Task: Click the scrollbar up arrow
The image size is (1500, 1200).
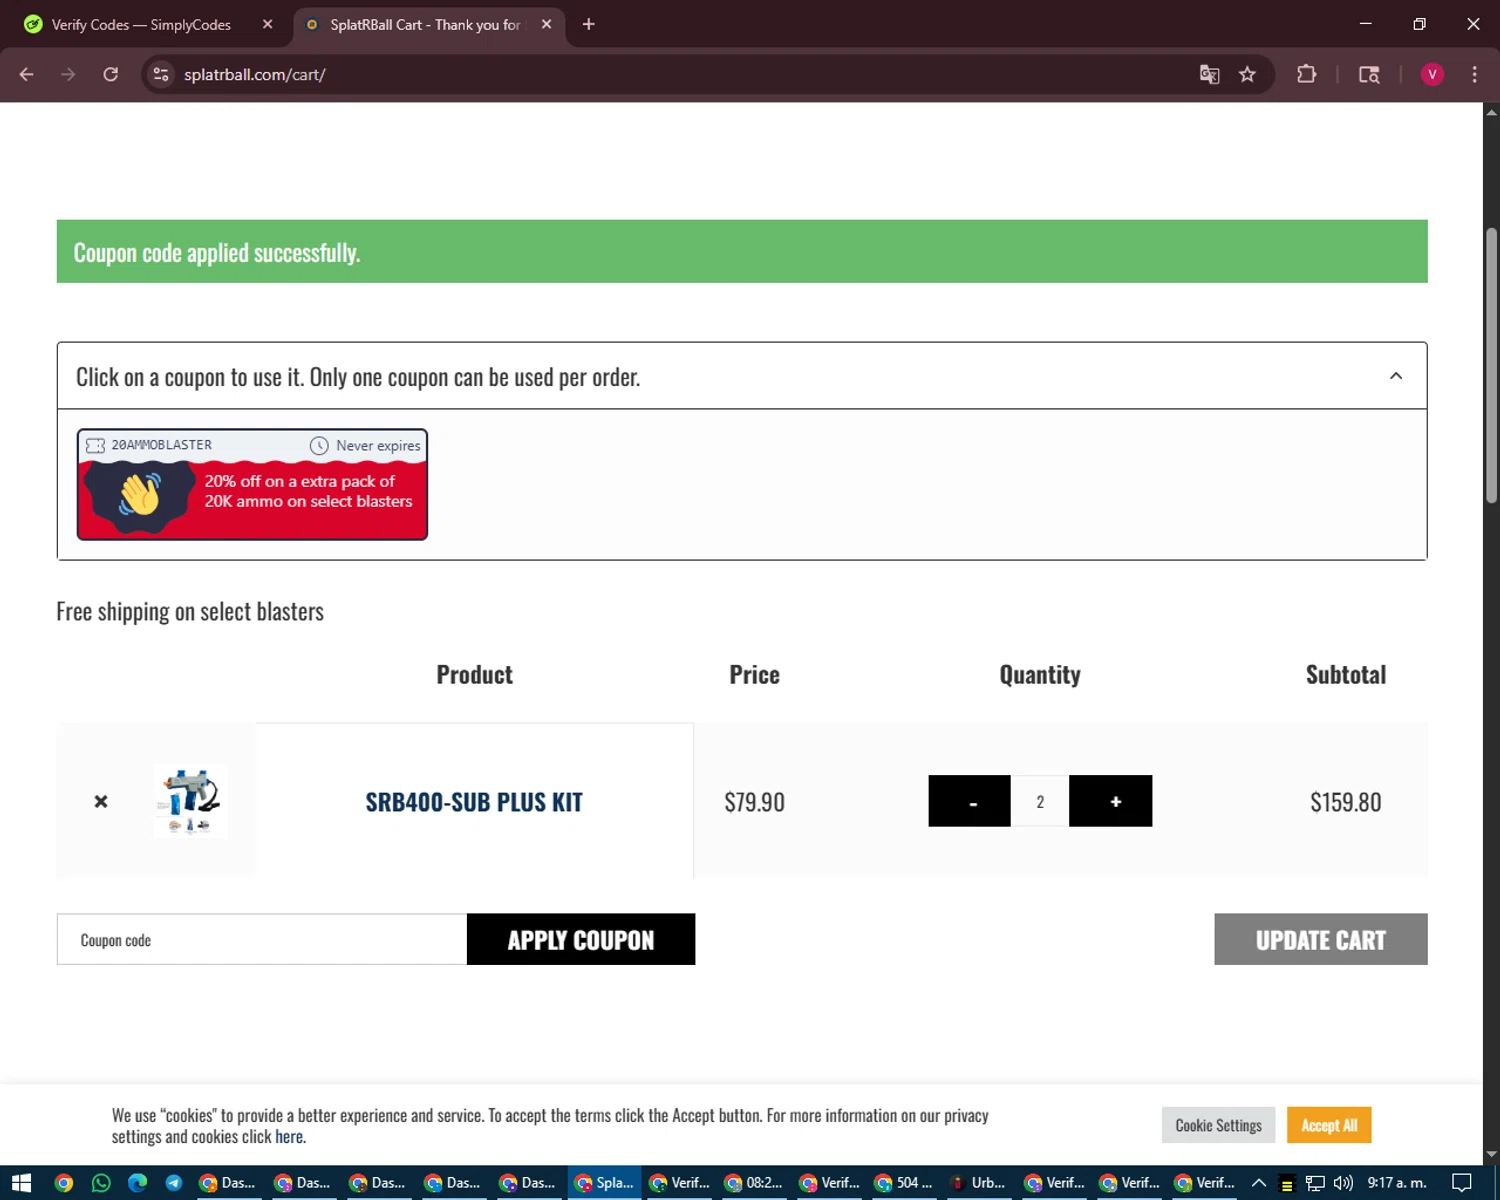Action: click(1491, 112)
